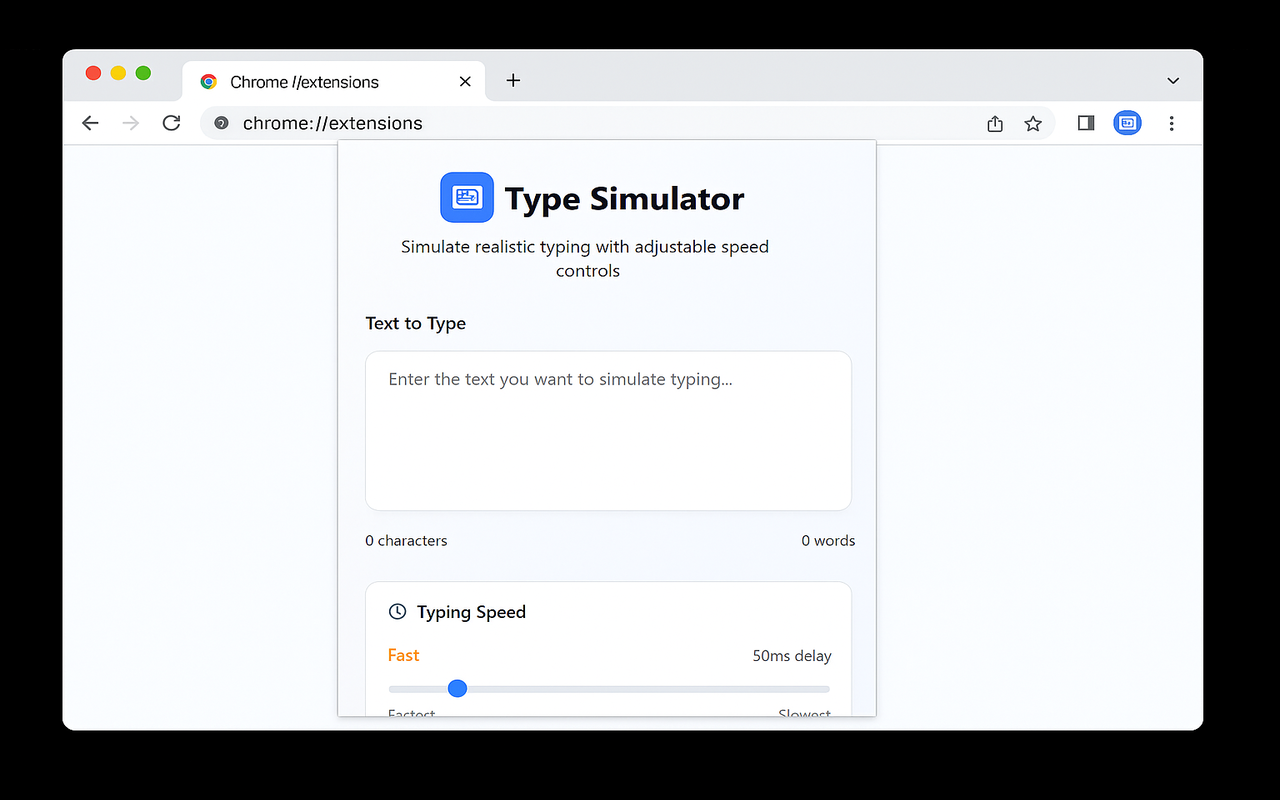Bookmark this page with the star icon
The width and height of the screenshot is (1280, 800).
coord(1033,123)
